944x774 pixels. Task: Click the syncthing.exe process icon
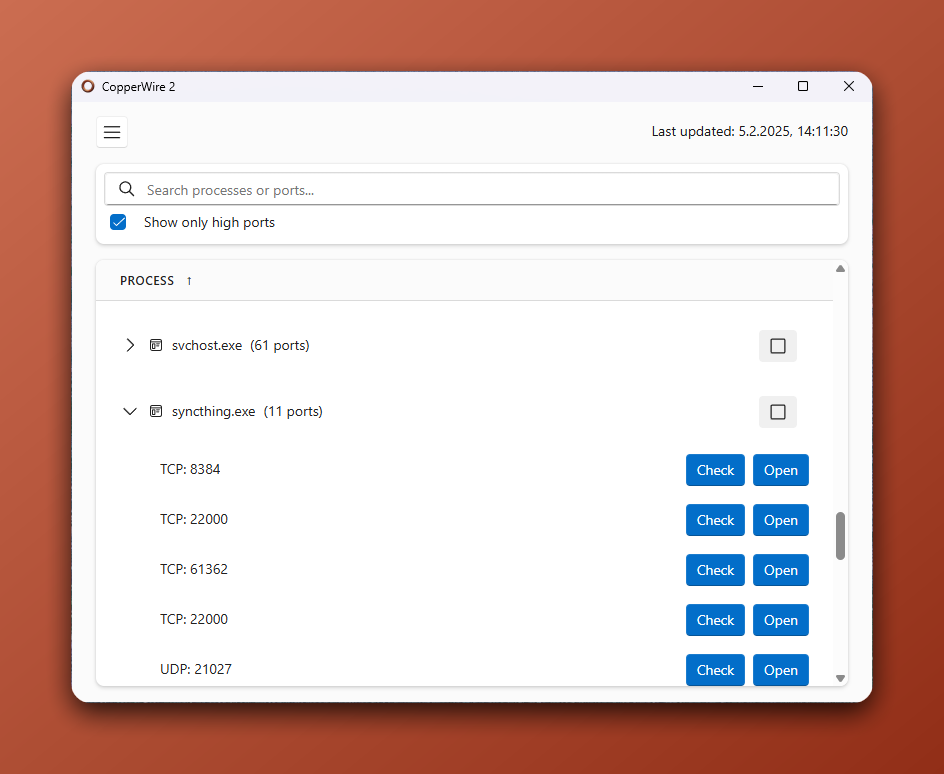(156, 412)
